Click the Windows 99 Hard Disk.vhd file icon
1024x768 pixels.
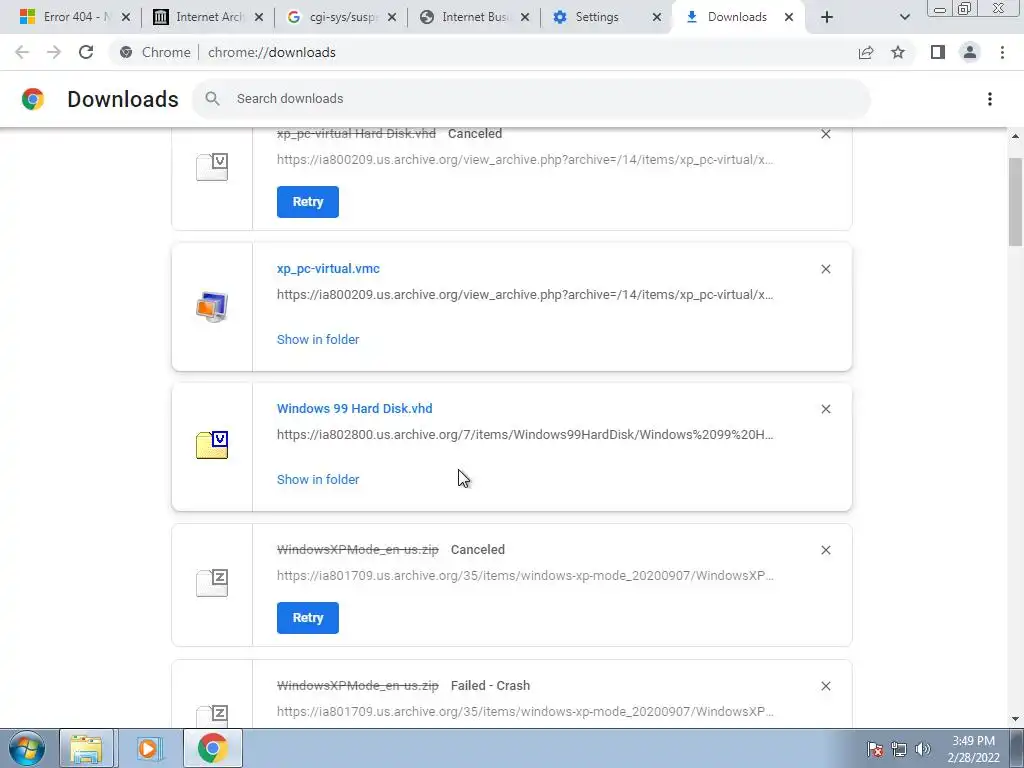[212, 445]
